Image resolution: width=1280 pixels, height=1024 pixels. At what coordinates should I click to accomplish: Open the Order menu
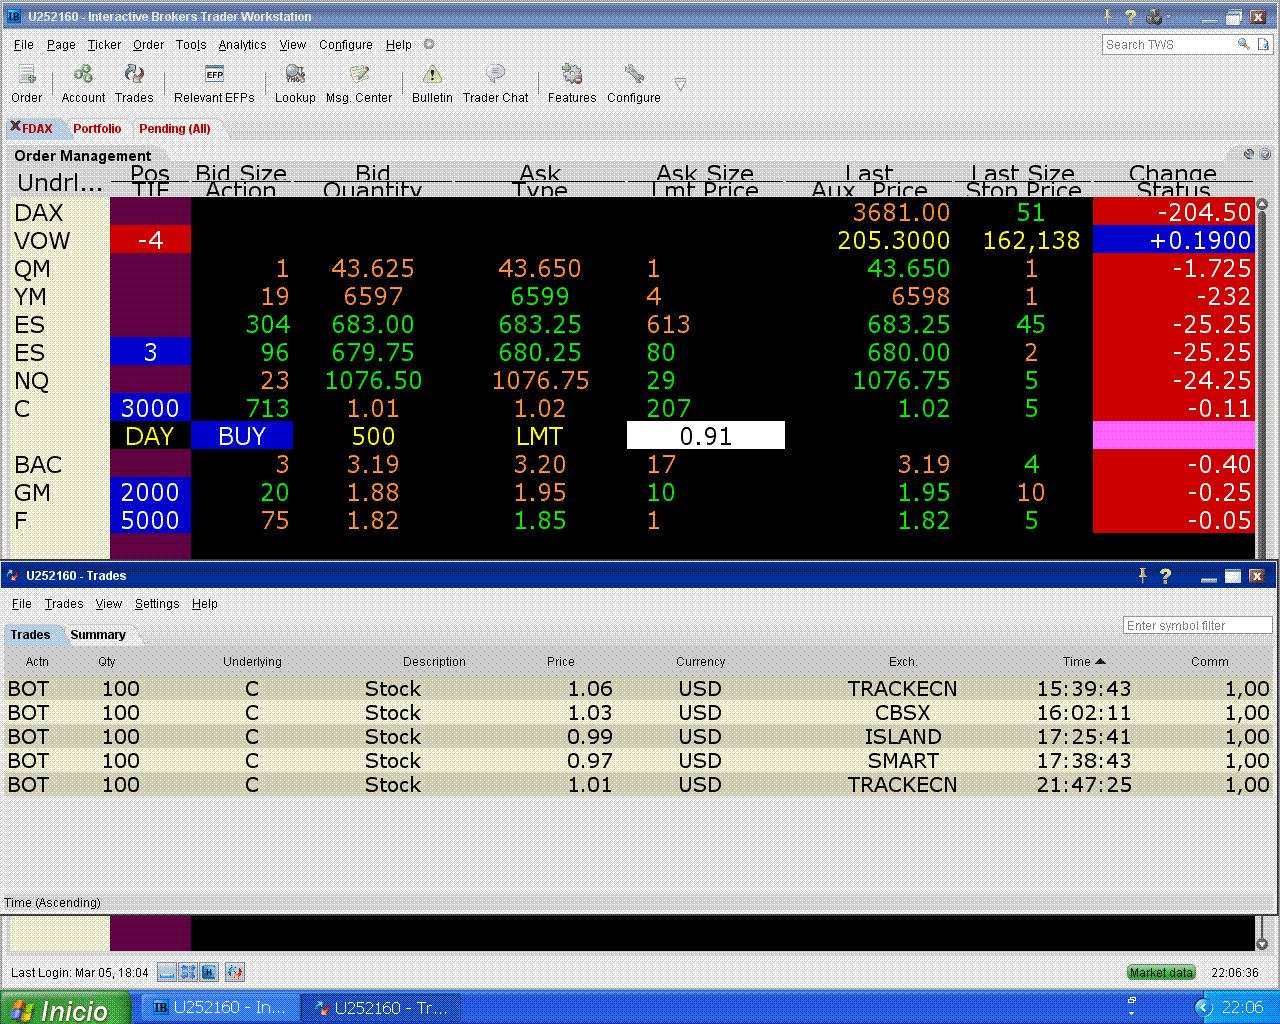(148, 44)
